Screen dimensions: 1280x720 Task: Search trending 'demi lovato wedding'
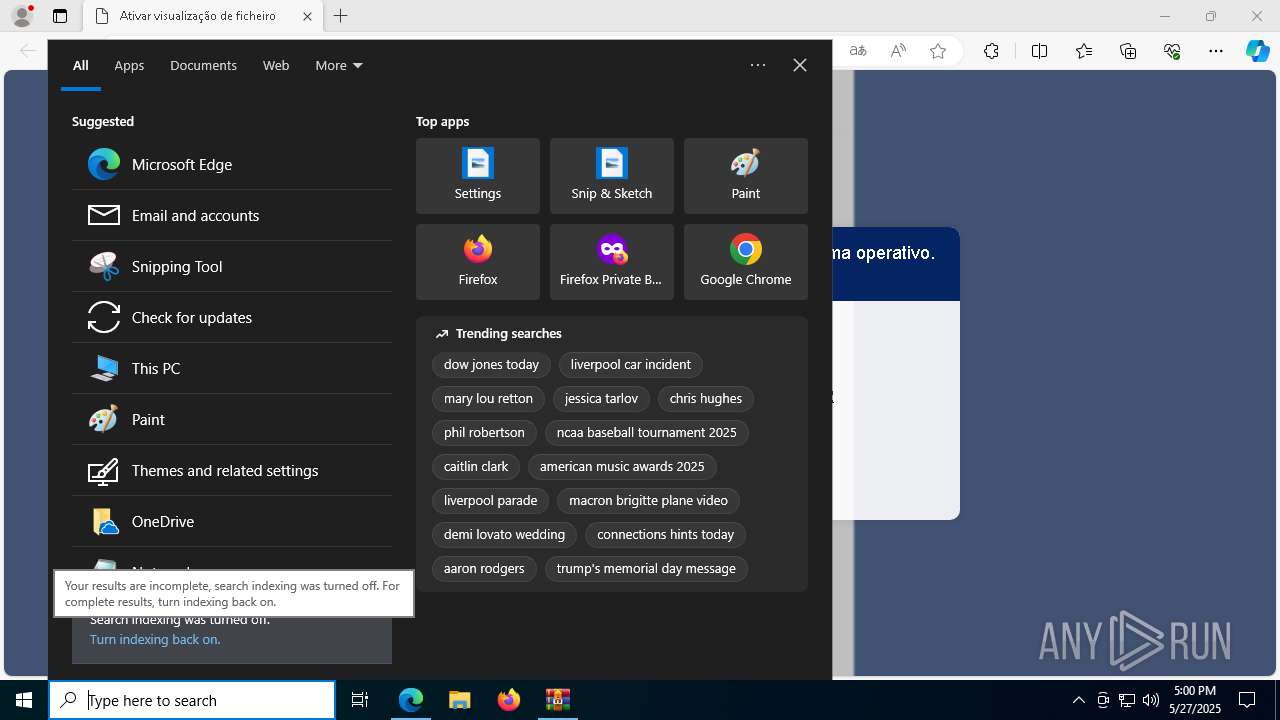(x=504, y=535)
